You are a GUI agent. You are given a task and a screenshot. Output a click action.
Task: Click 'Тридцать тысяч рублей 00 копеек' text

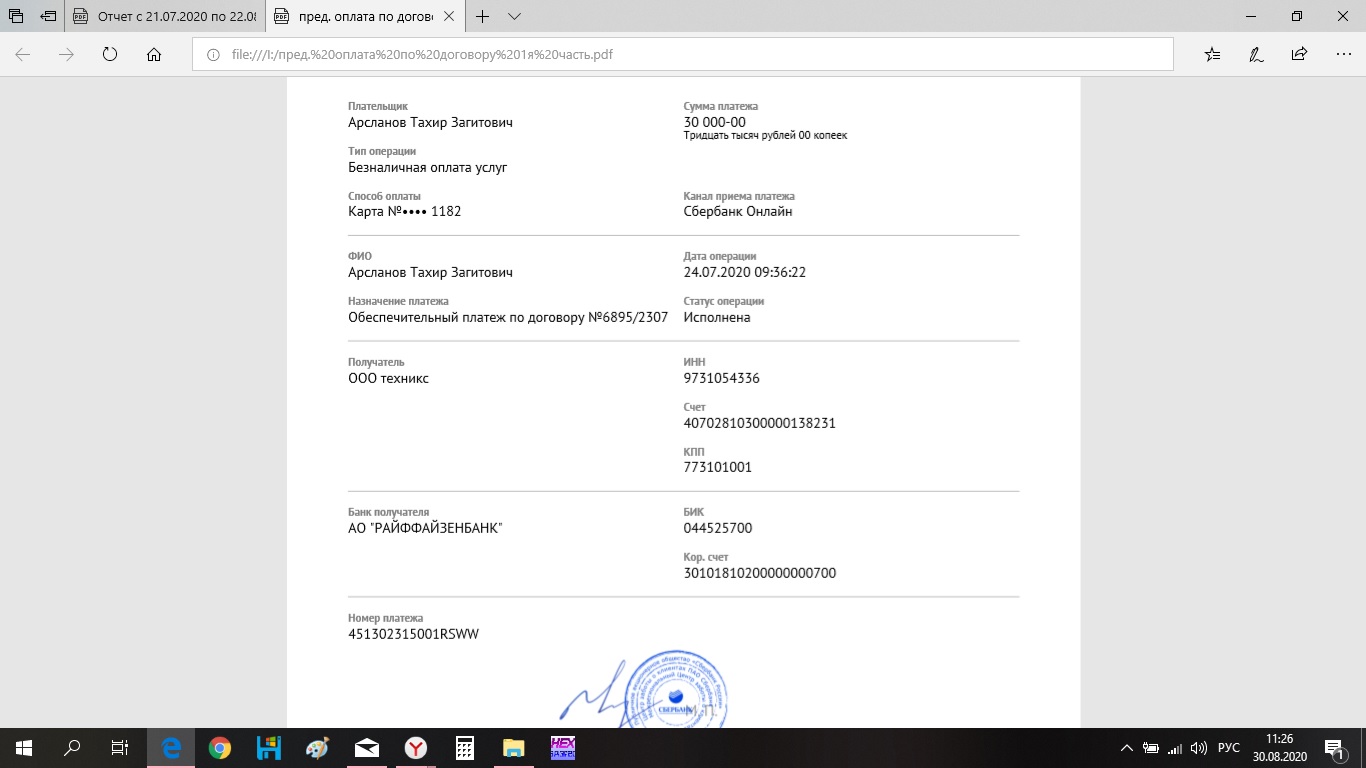[x=765, y=135]
